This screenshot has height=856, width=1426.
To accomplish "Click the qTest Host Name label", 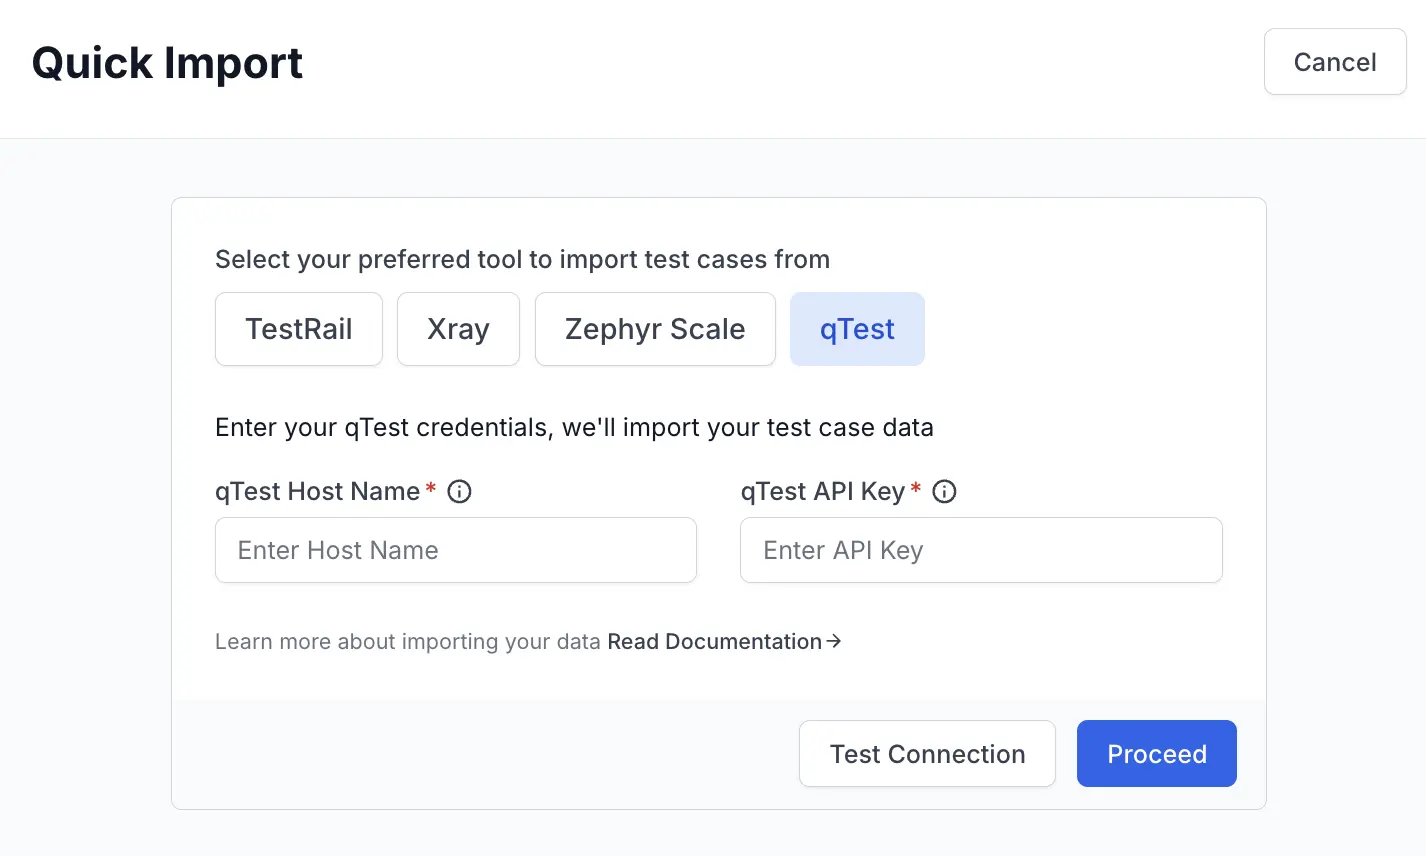I will 317,492.
